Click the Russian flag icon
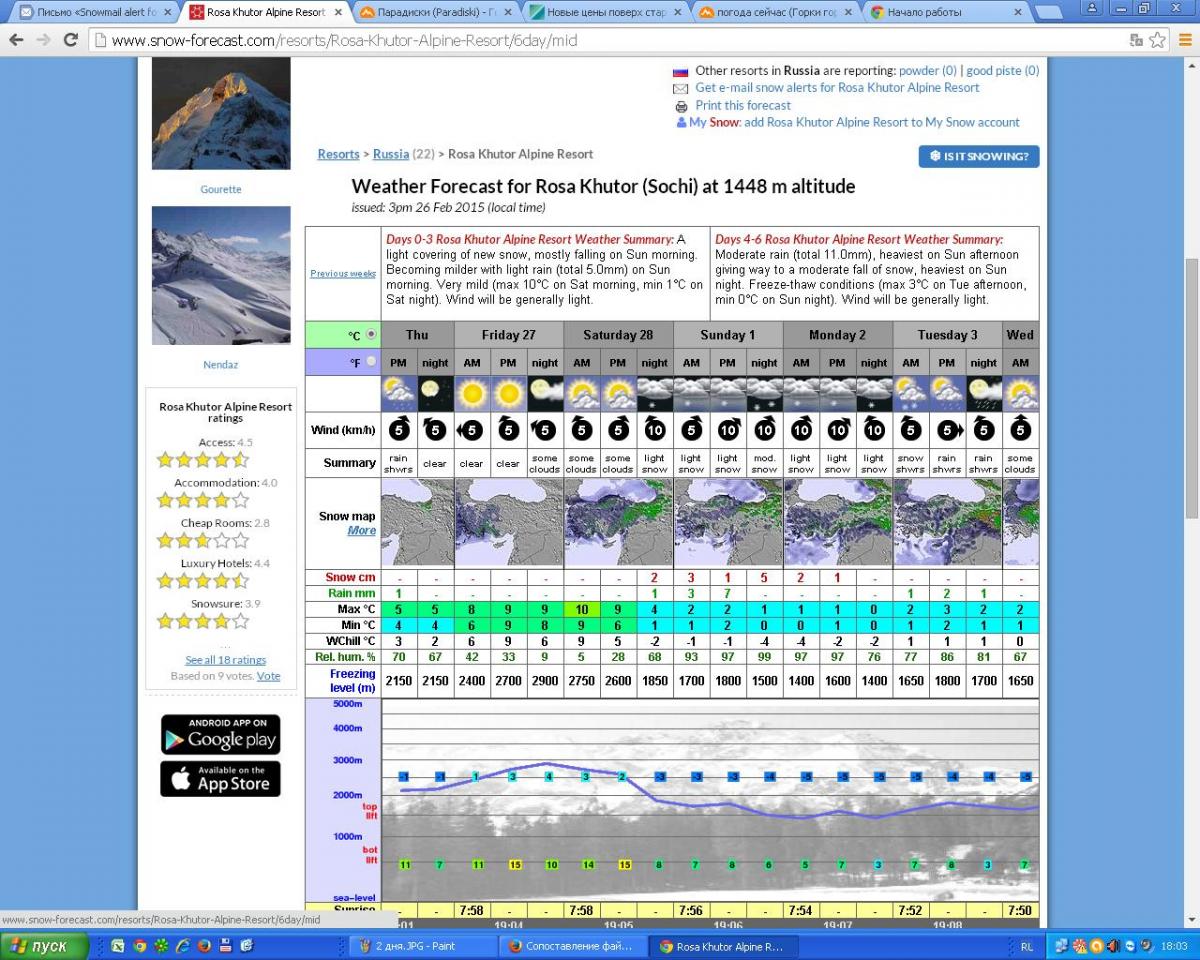The height and width of the screenshot is (960, 1200). (x=681, y=71)
